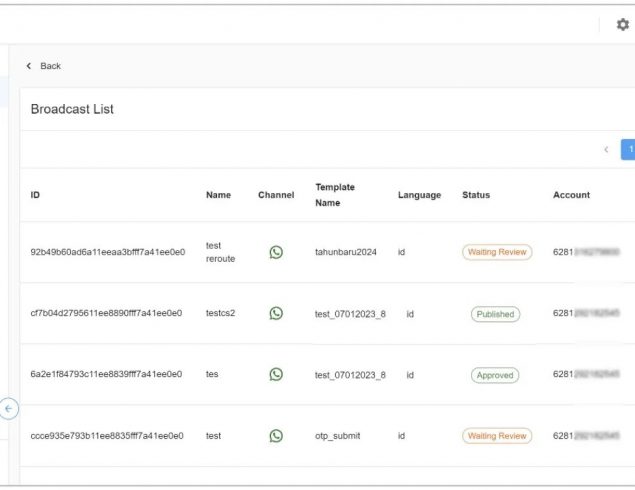Screen dimensions: 635x490
Task: Open broadcast ID 92b49b60ad6a11eeaa3bfff7a41ee0e0
Action: click(108, 252)
